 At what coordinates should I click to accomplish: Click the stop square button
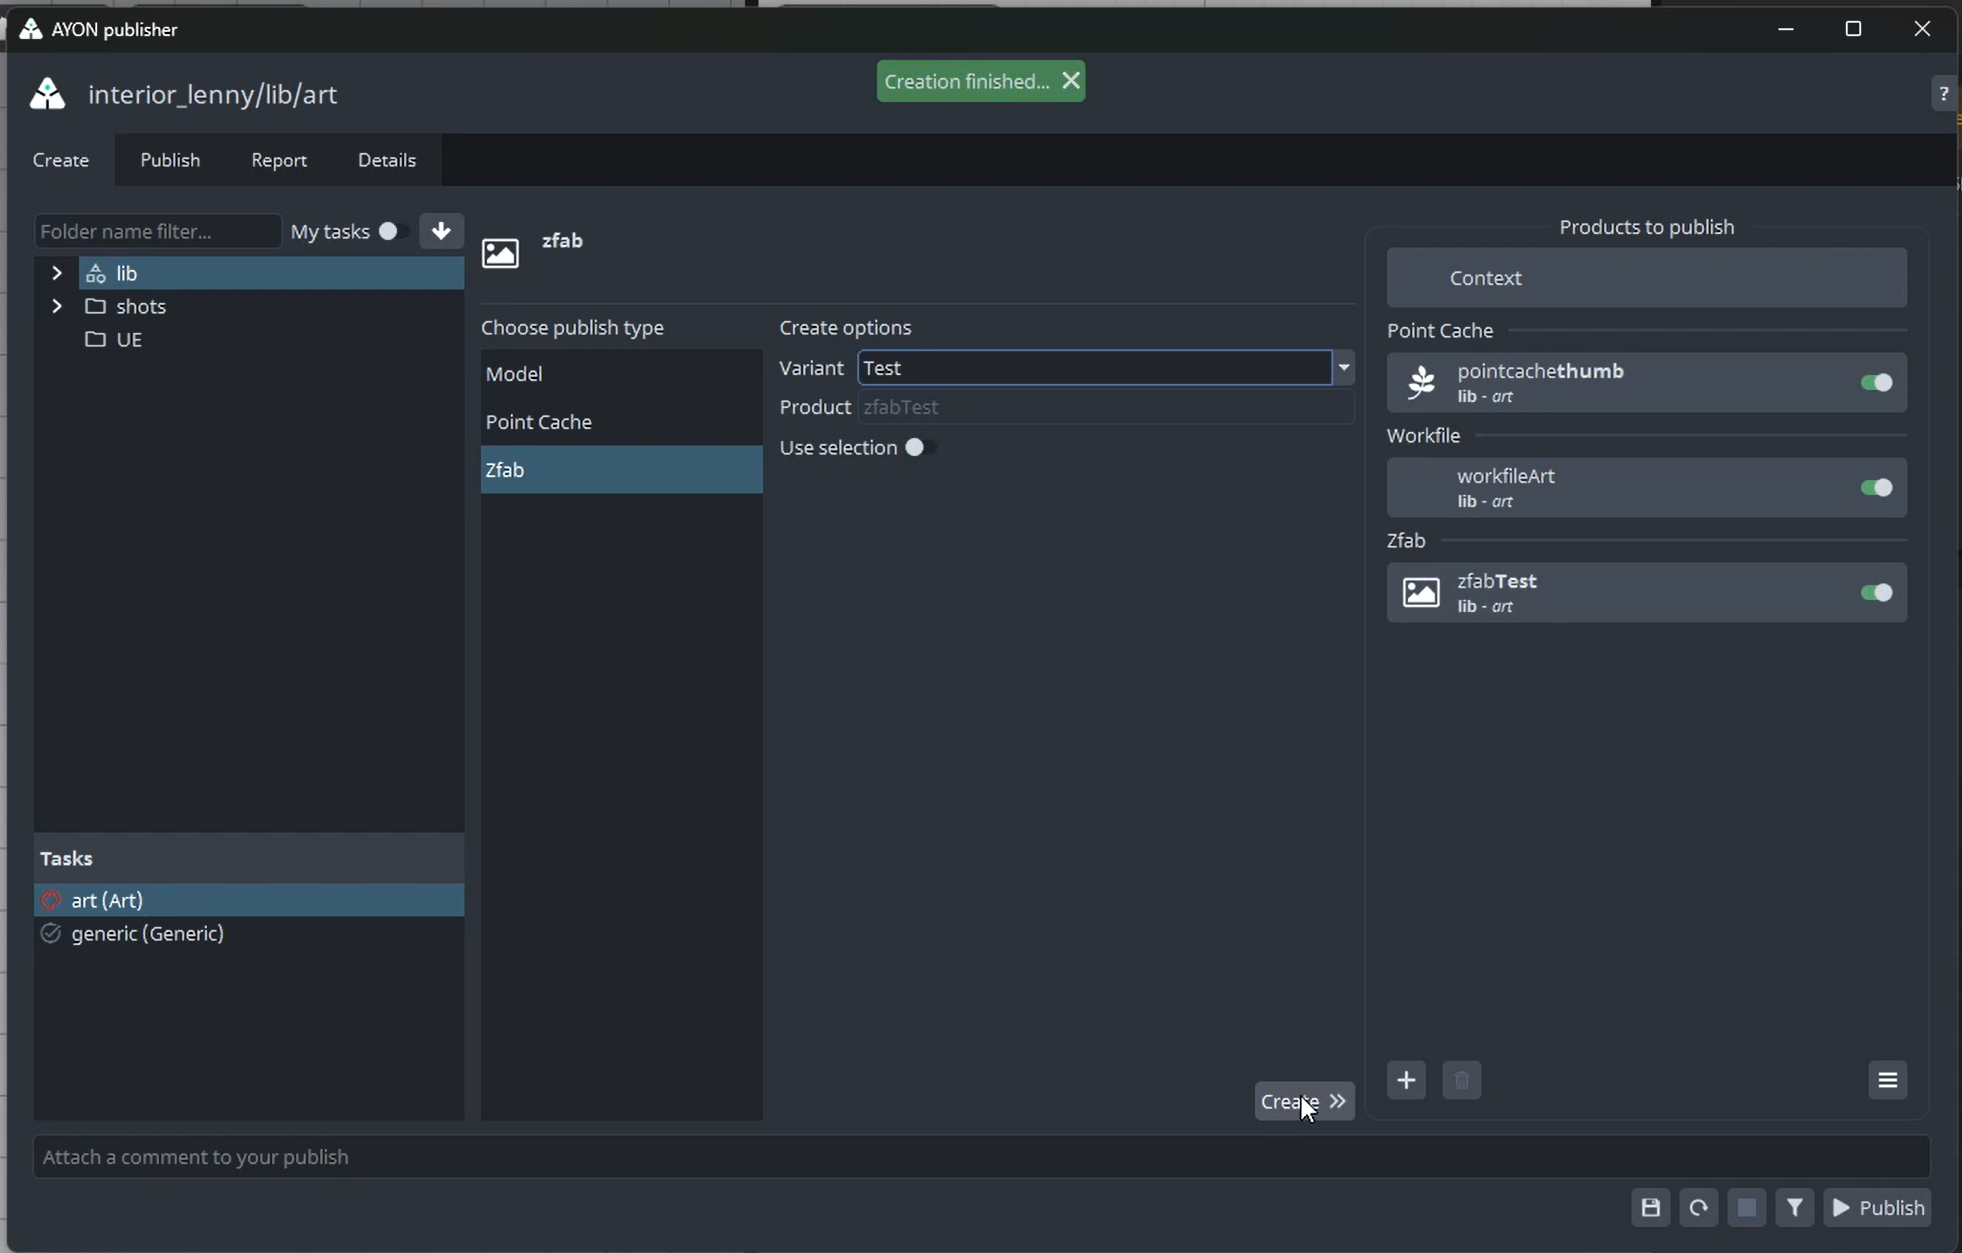(x=1746, y=1208)
